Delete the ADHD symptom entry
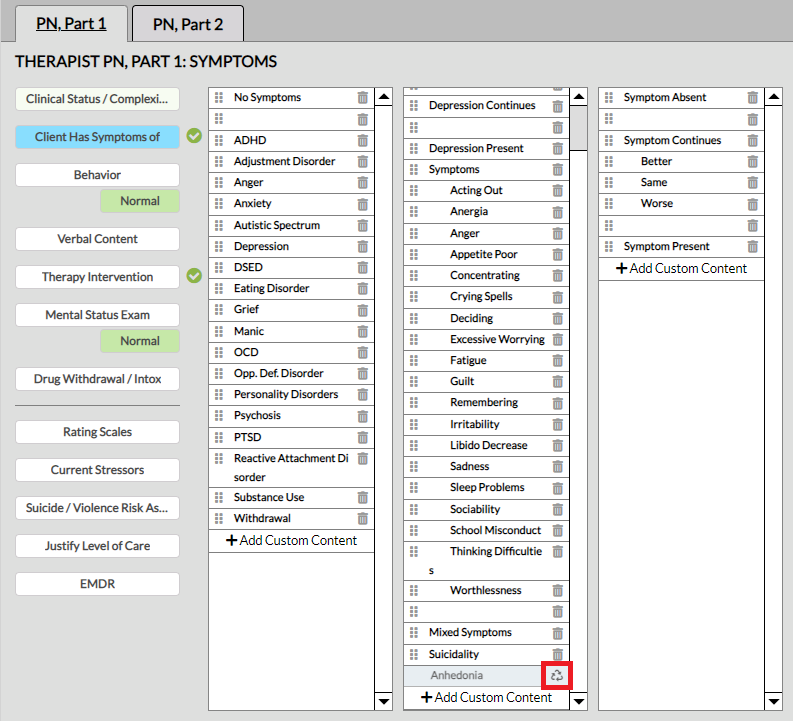The image size is (793, 721). pos(362,140)
